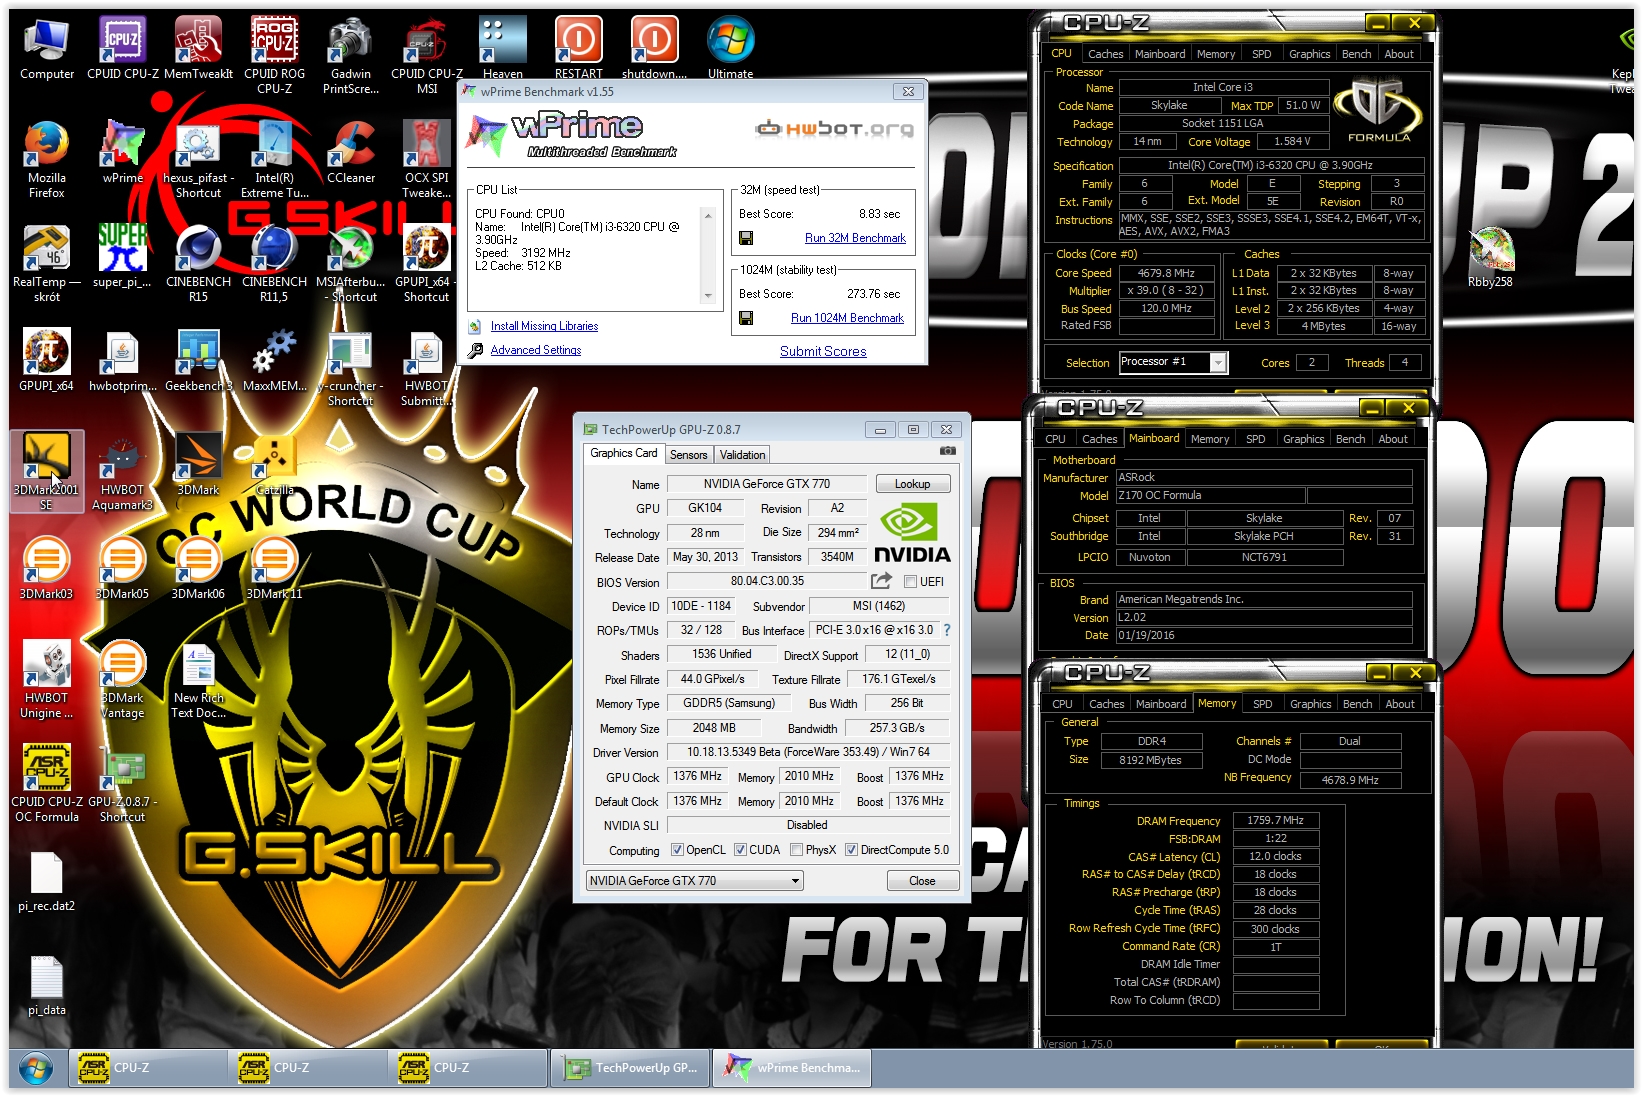This screenshot has height=1096, width=1642.
Task: Click Submit Scores link in wPrime
Action: coord(823,351)
